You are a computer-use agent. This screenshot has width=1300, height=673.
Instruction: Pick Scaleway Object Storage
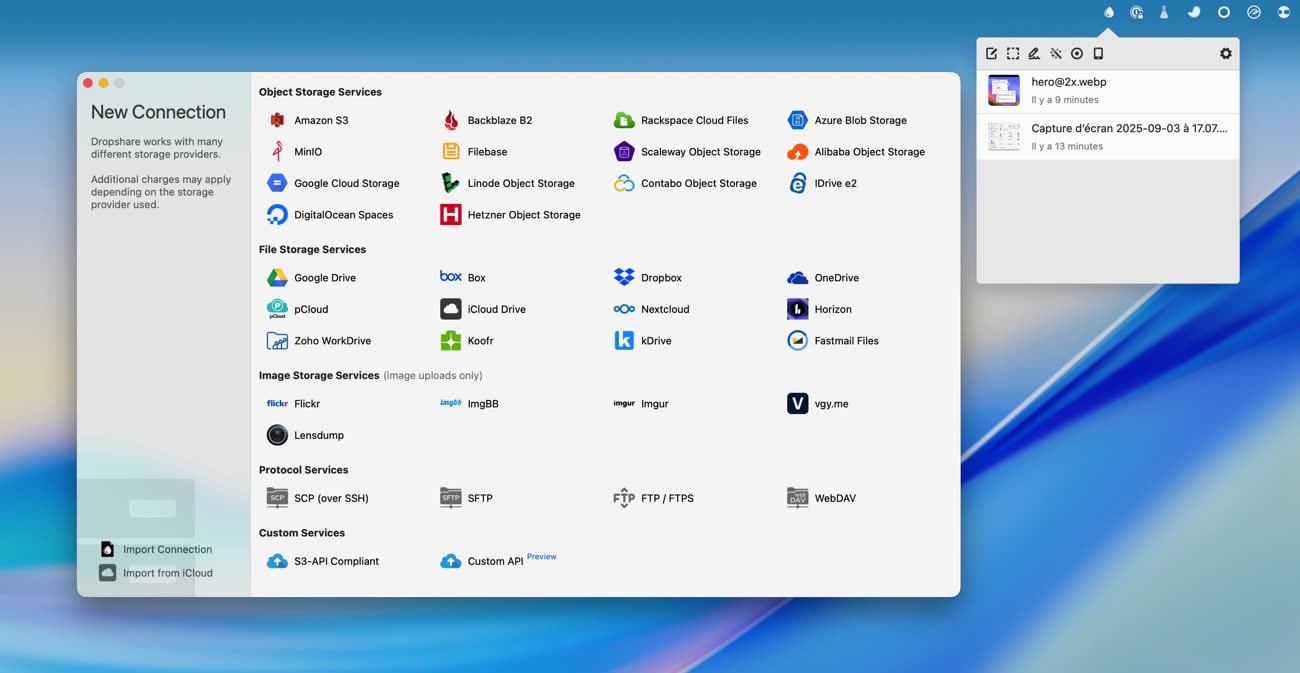tap(687, 152)
